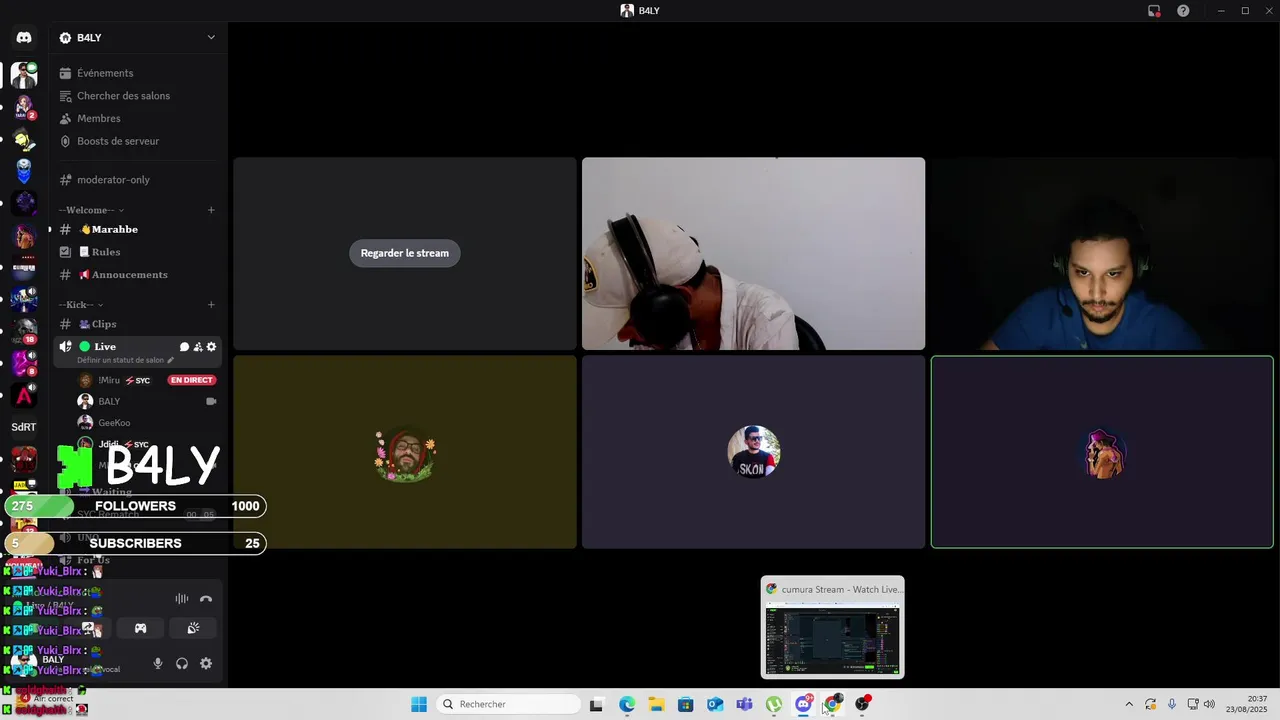The height and width of the screenshot is (720, 1280).
Task: Open the Marahbe channel
Action: 138,229
